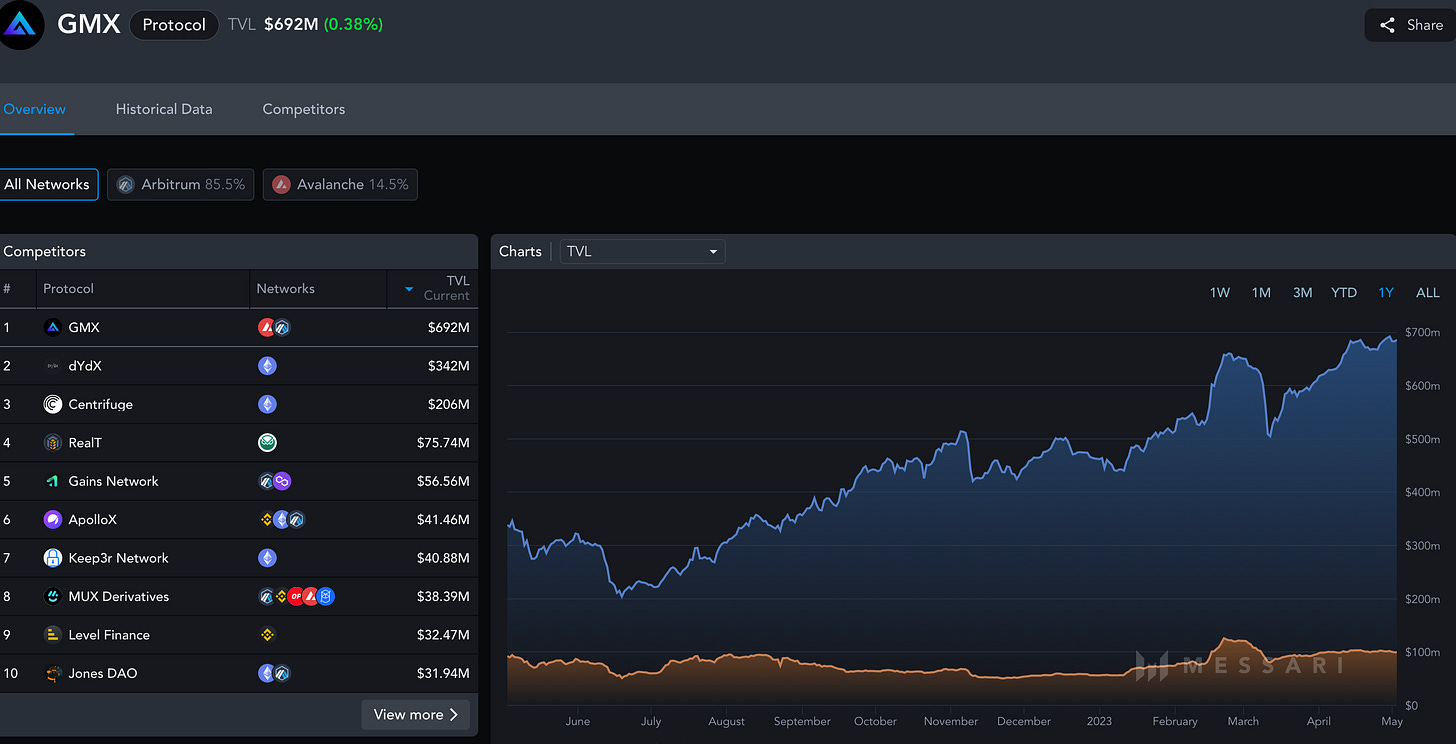
Task: Click the $342M TVL value
Action: (448, 366)
